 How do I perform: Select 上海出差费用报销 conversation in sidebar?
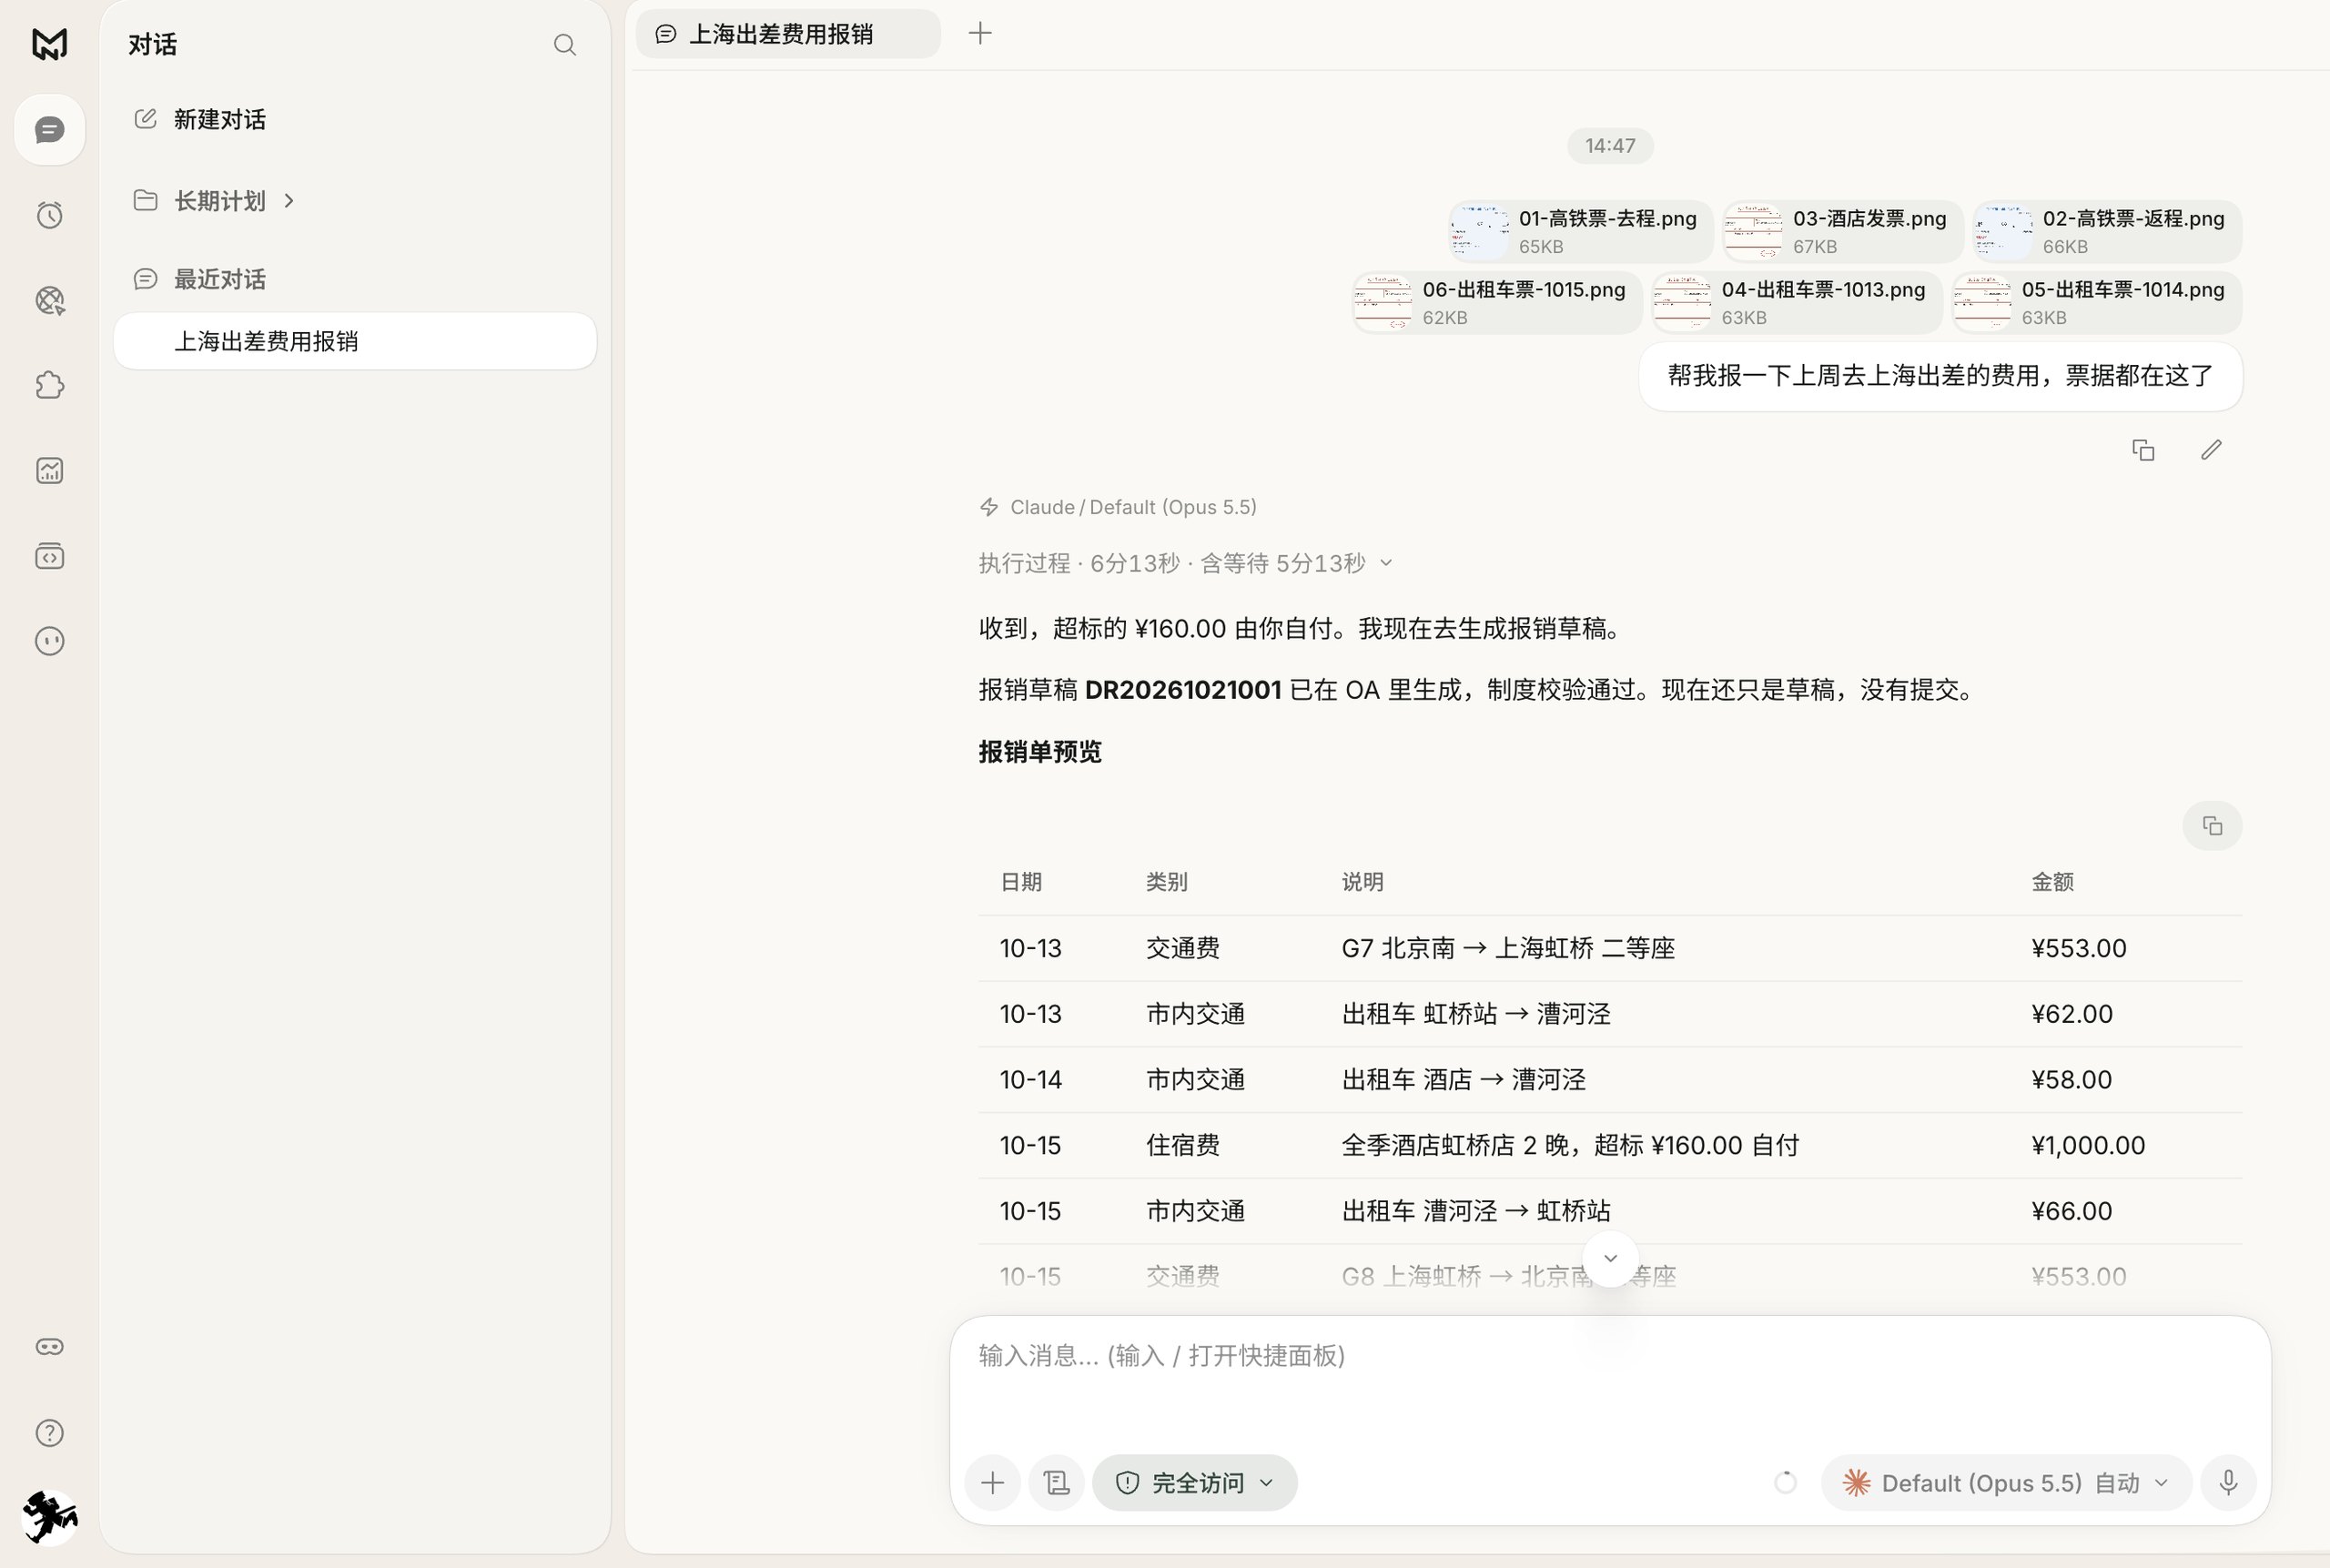coord(355,341)
